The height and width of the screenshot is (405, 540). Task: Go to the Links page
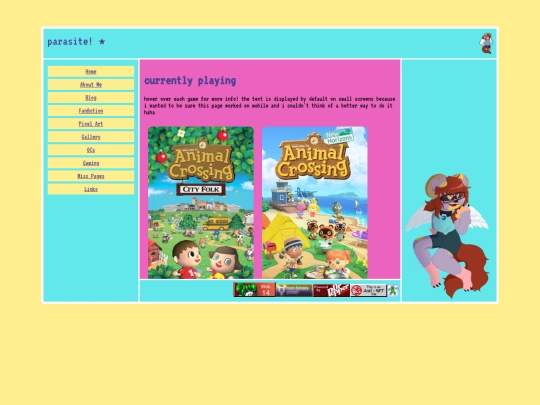click(91, 189)
